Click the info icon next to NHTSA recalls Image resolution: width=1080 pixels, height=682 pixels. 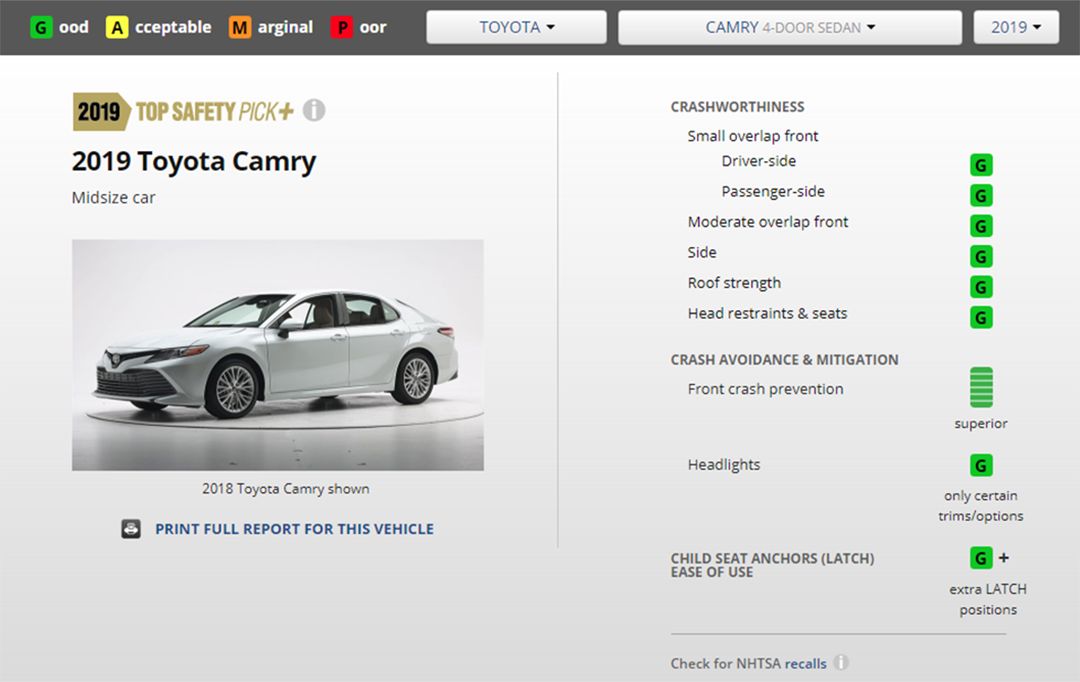(841, 663)
